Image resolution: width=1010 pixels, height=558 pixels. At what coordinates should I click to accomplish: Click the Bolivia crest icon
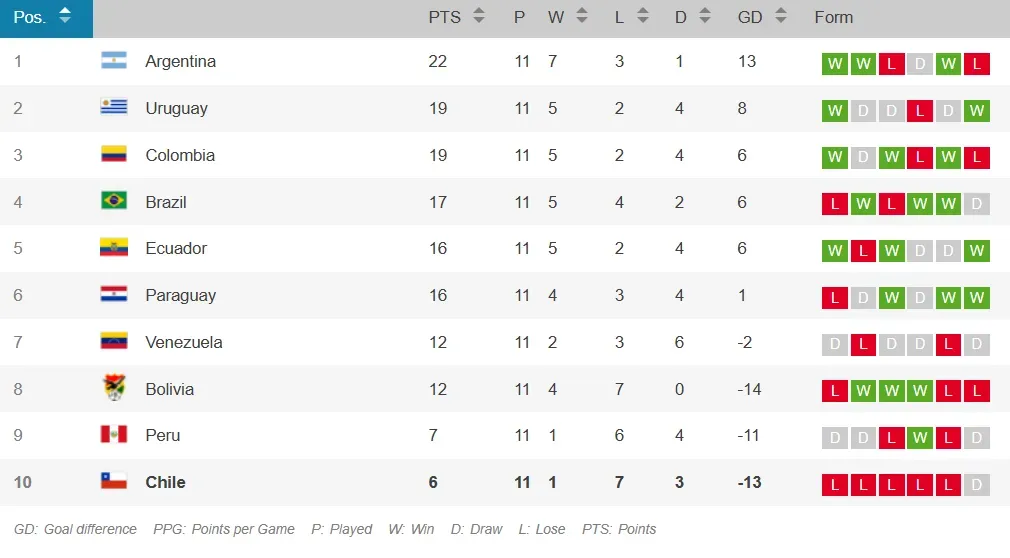[114, 388]
